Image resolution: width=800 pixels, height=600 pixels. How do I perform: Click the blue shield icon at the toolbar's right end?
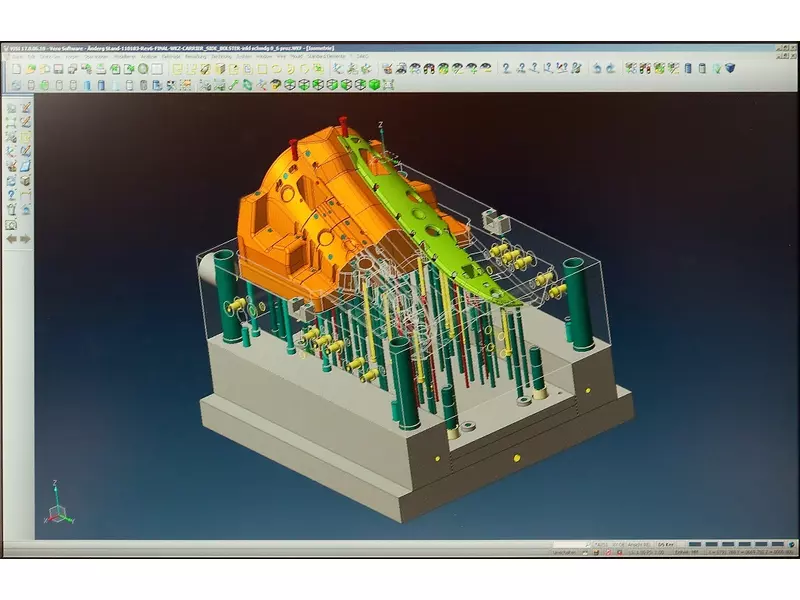click(x=730, y=69)
